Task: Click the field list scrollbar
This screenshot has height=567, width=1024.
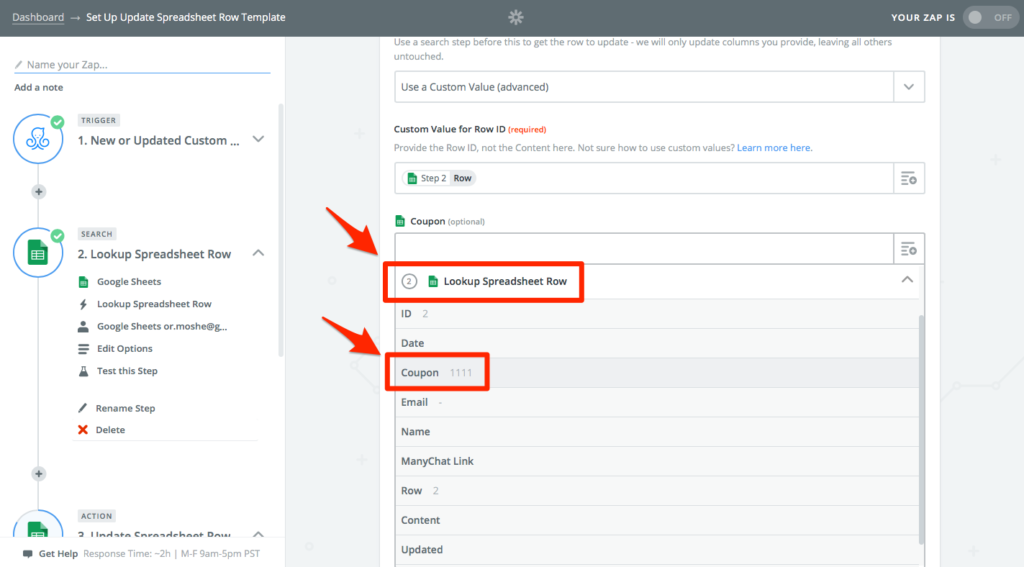Action: click(x=921, y=429)
